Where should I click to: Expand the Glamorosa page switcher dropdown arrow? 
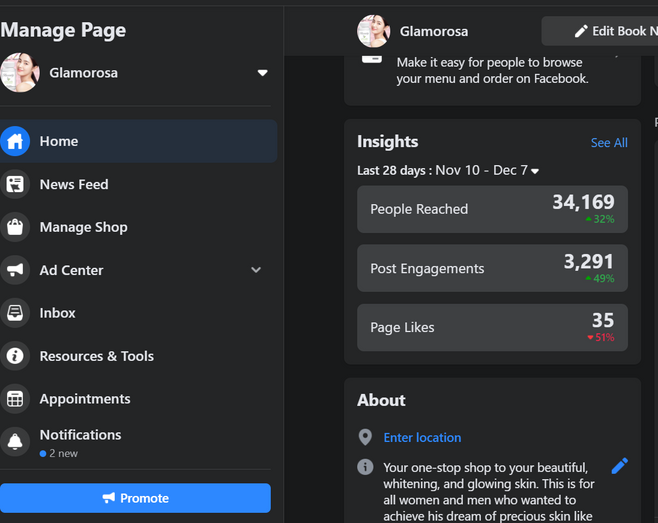click(x=263, y=73)
